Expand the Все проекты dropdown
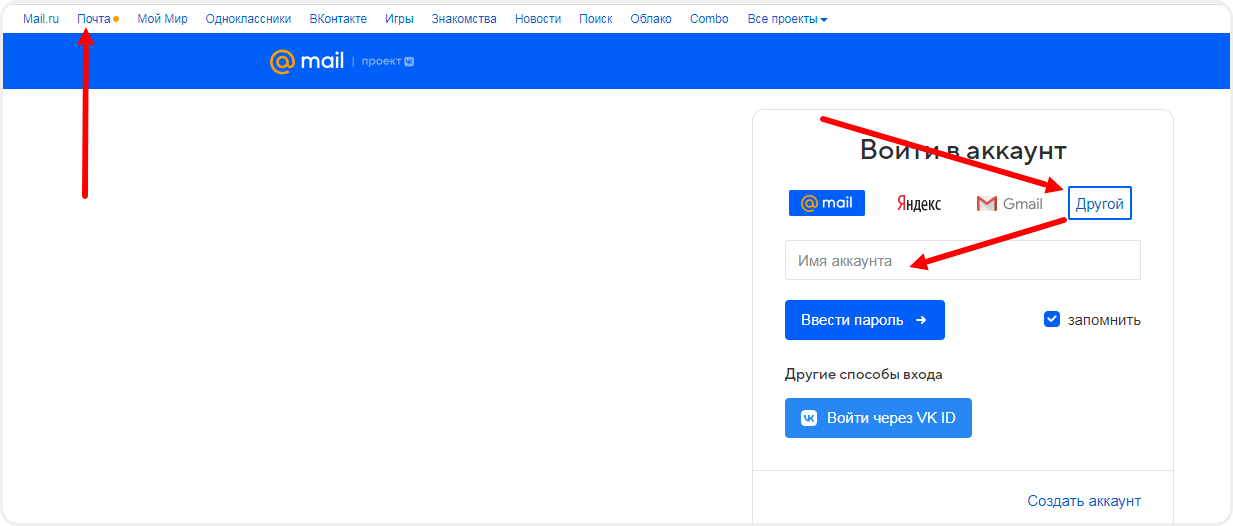The image size is (1233, 526). (787, 19)
